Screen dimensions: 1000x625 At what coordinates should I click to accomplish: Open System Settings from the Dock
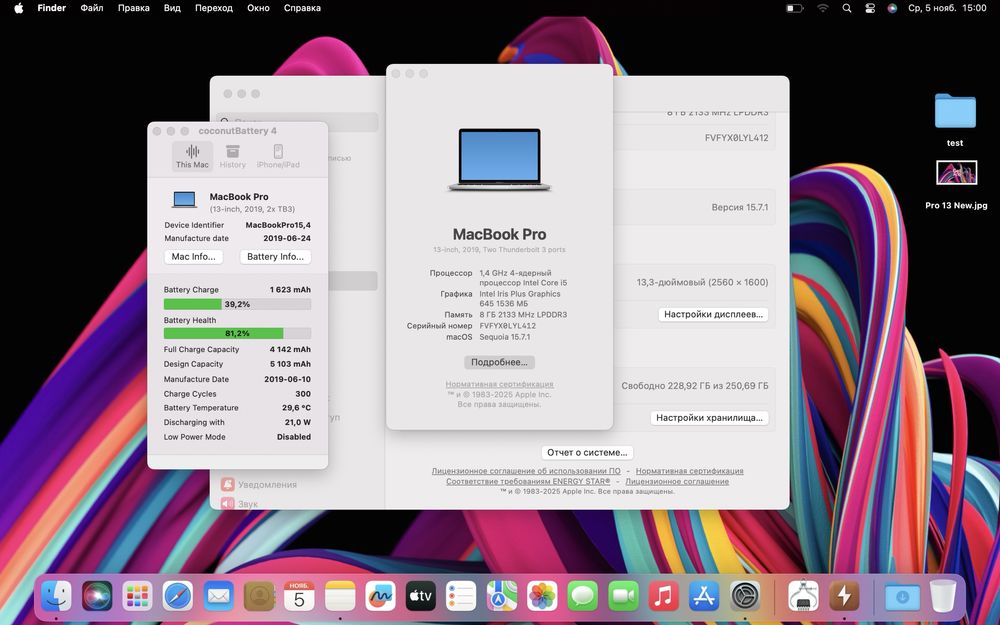[745, 596]
